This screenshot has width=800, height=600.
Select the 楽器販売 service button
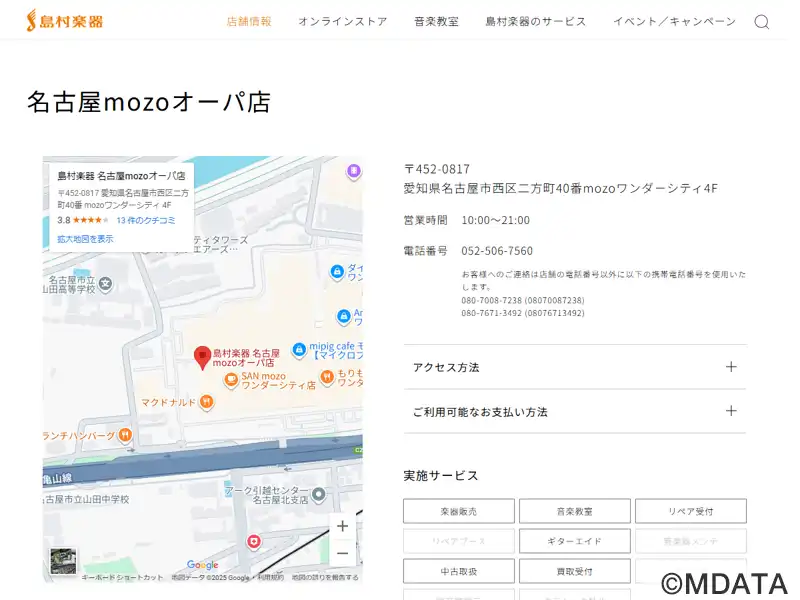(459, 511)
